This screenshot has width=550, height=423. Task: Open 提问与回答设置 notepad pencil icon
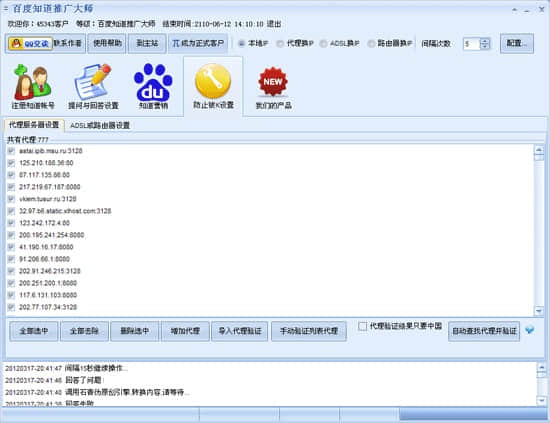point(93,87)
